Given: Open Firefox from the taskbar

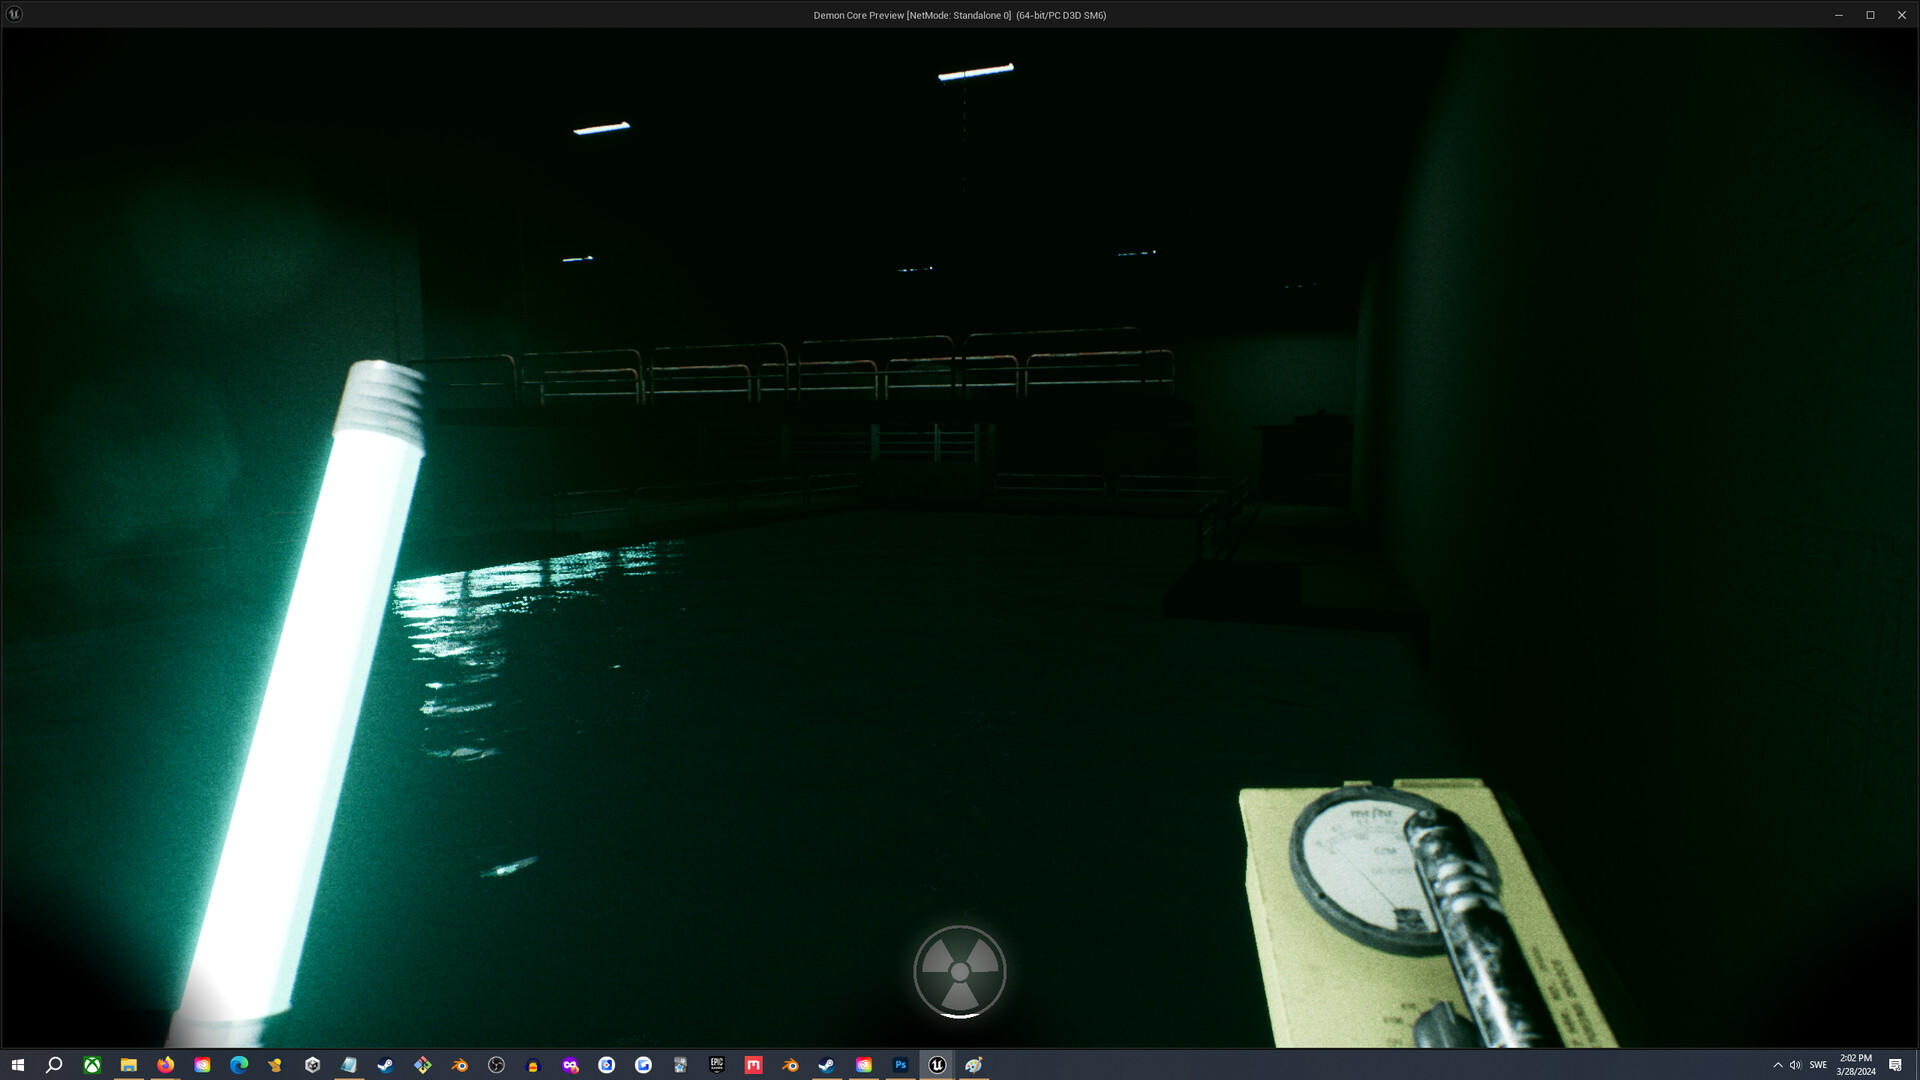Looking at the screenshot, I should [165, 1065].
